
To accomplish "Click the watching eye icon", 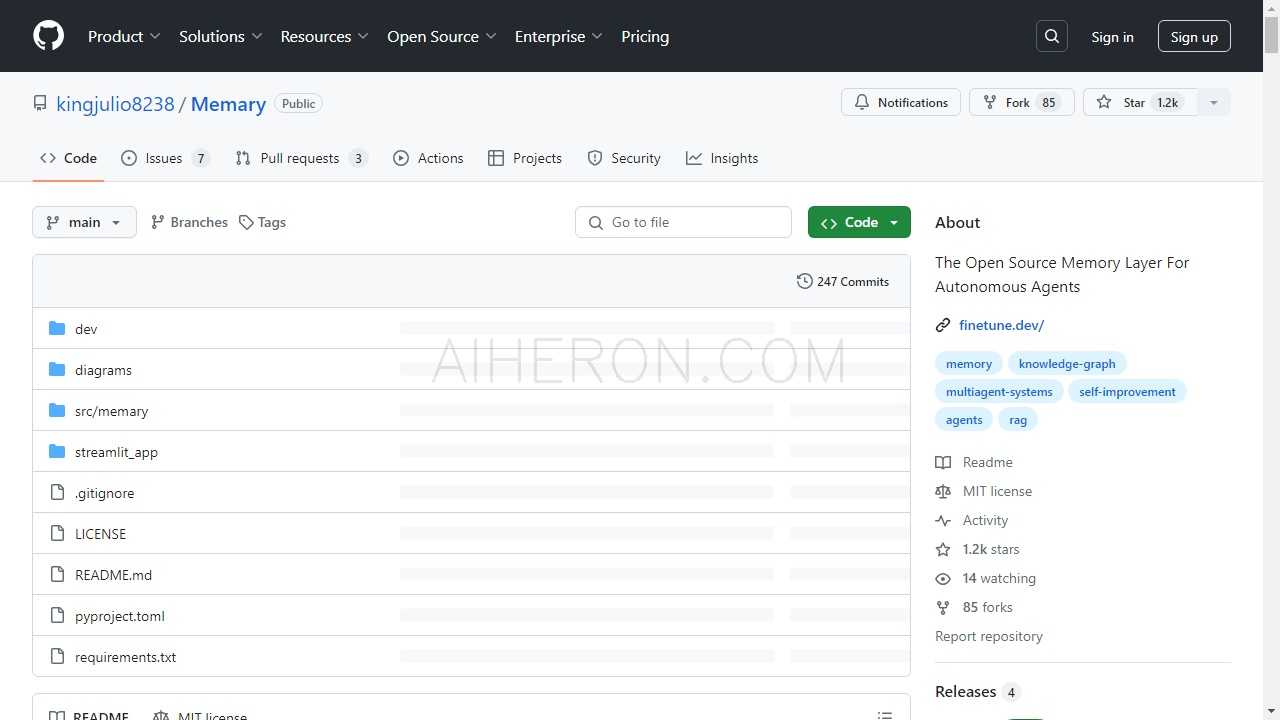I will click(x=943, y=578).
